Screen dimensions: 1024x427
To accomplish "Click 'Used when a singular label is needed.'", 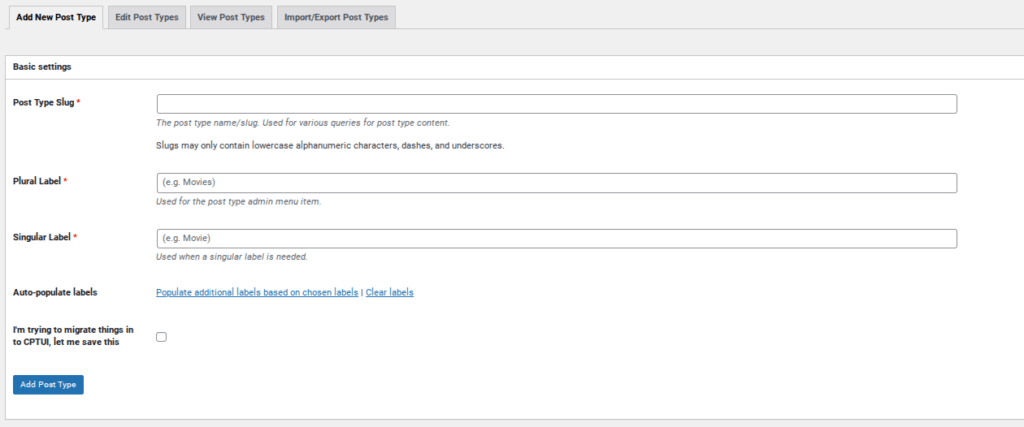I will (x=232, y=257).
